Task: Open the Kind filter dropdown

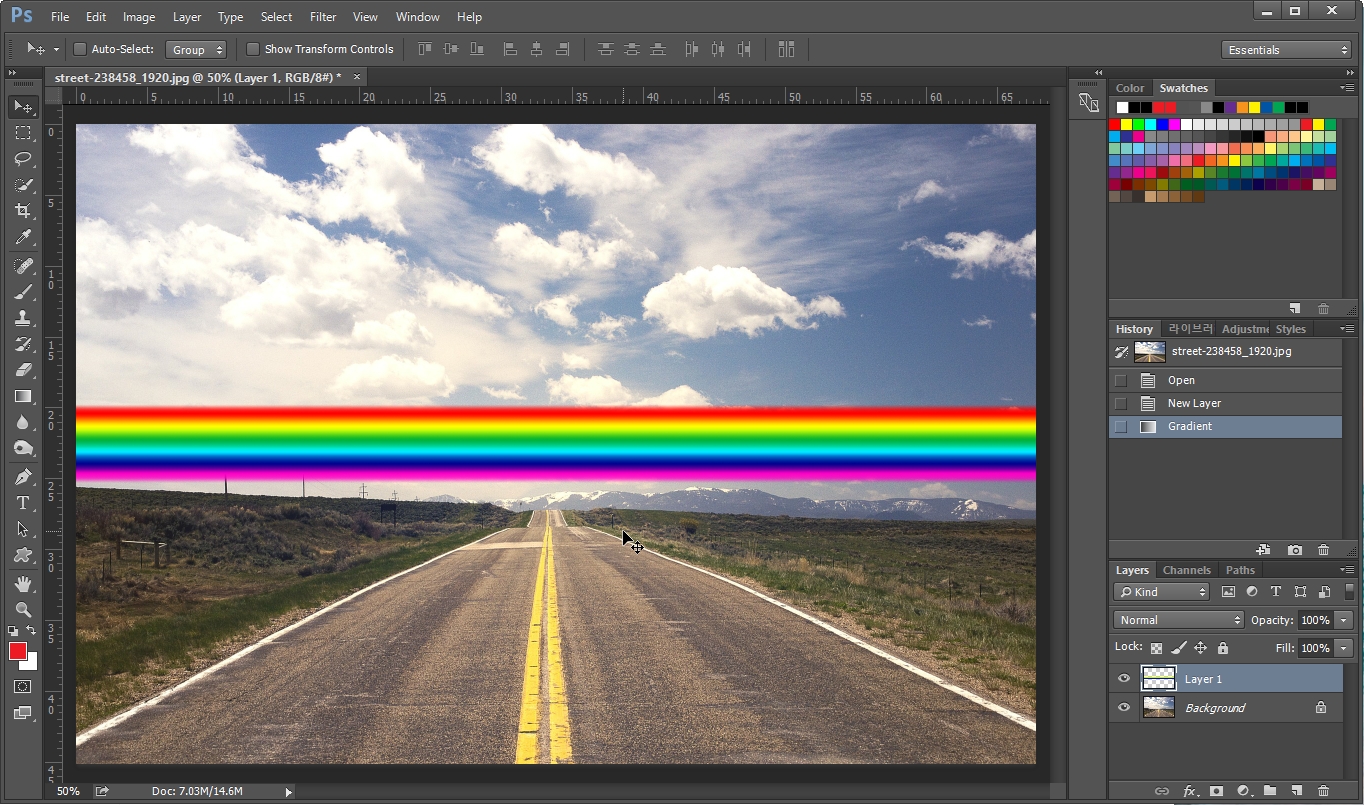Action: pos(1162,592)
